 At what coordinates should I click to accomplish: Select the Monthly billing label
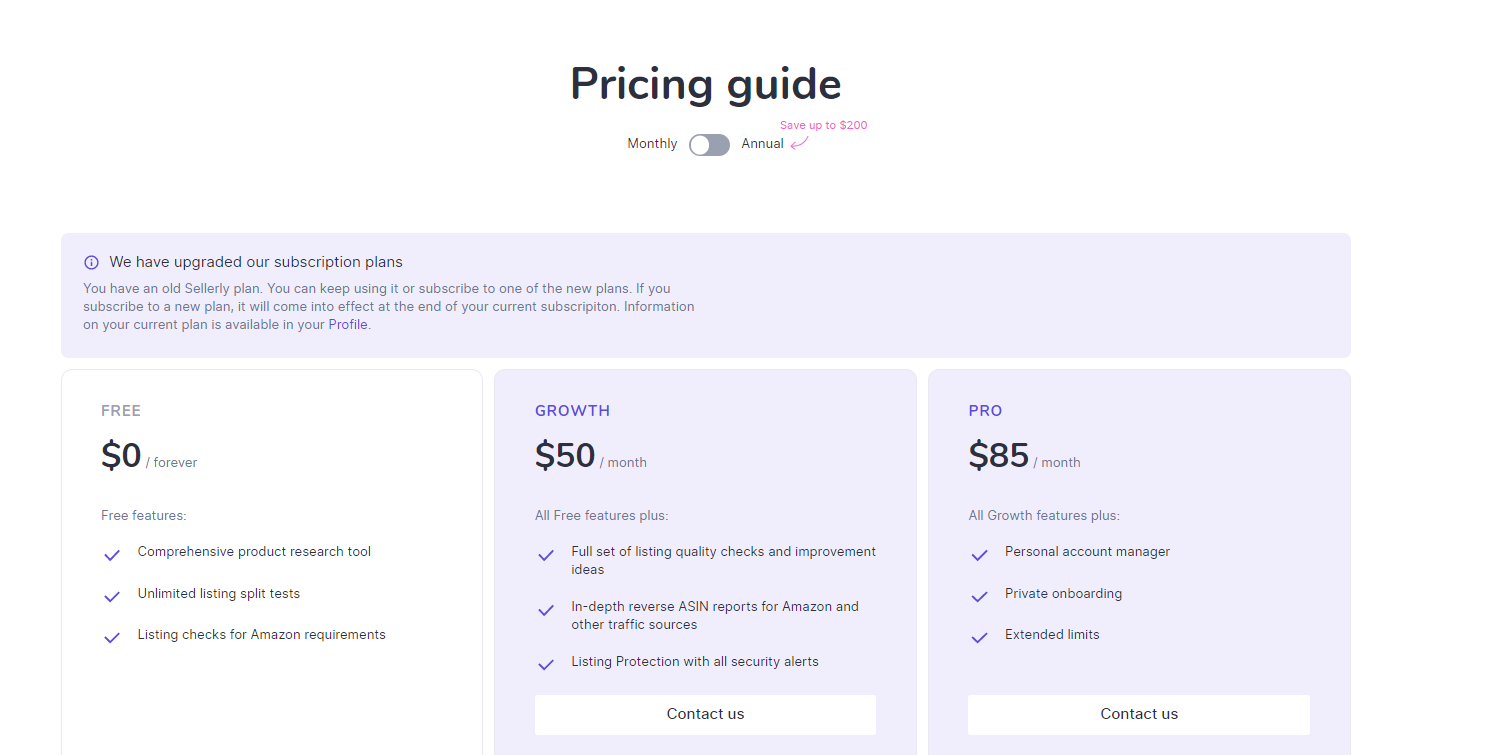(652, 144)
